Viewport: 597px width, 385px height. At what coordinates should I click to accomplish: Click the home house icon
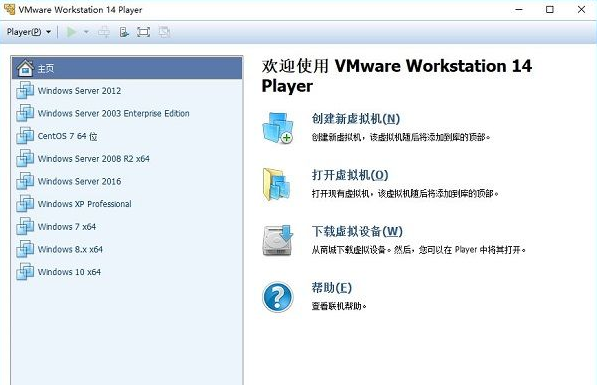pos(25,68)
